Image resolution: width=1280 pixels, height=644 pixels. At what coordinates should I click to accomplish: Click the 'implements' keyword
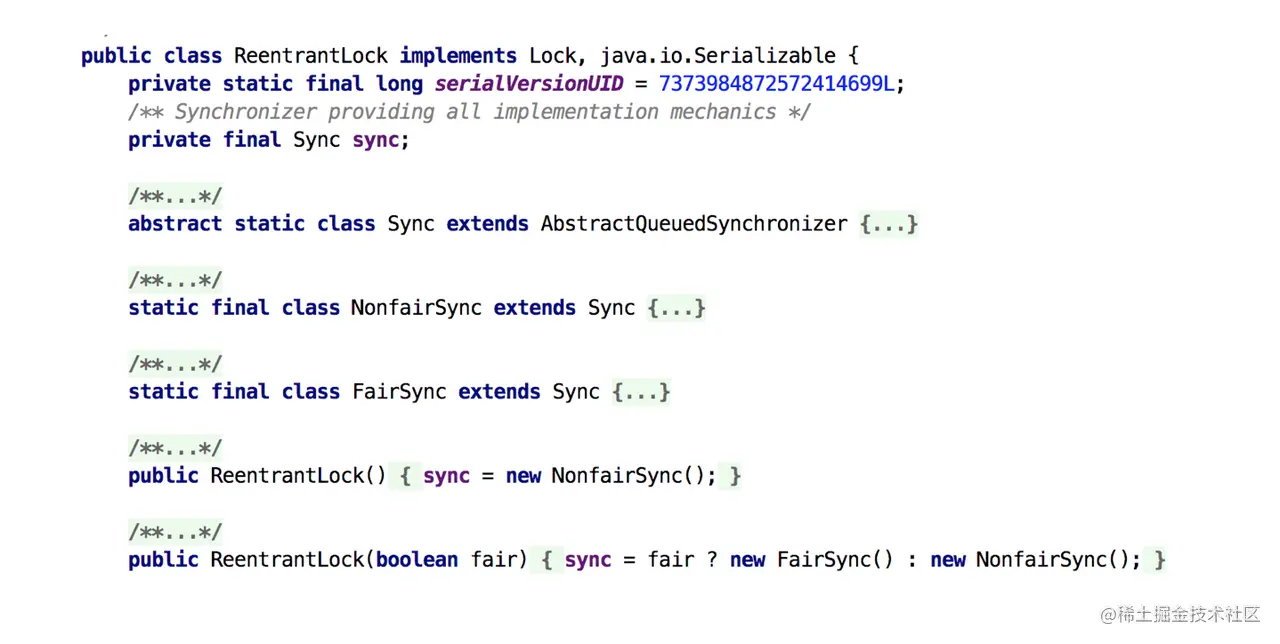(x=458, y=56)
